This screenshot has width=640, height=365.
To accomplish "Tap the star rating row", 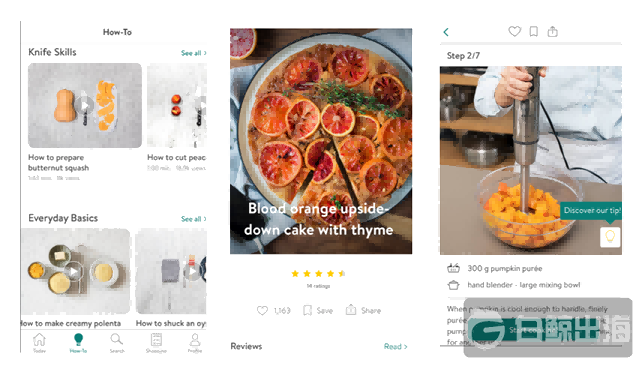I will tap(318, 274).
